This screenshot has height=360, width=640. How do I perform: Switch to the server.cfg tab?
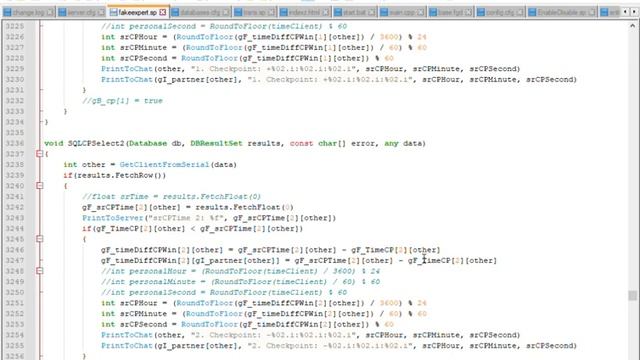tap(81, 12)
